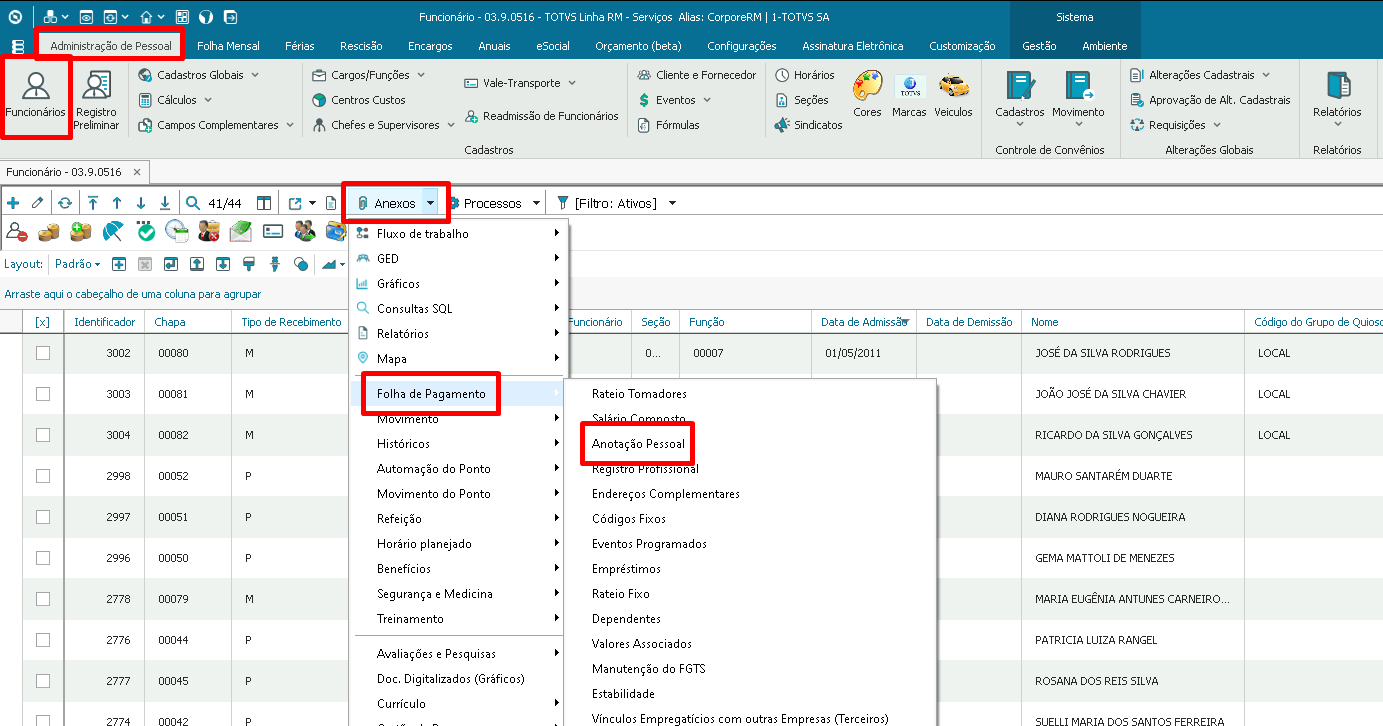Open the Padrão layout dropdown
The image size is (1383, 726).
click(78, 265)
